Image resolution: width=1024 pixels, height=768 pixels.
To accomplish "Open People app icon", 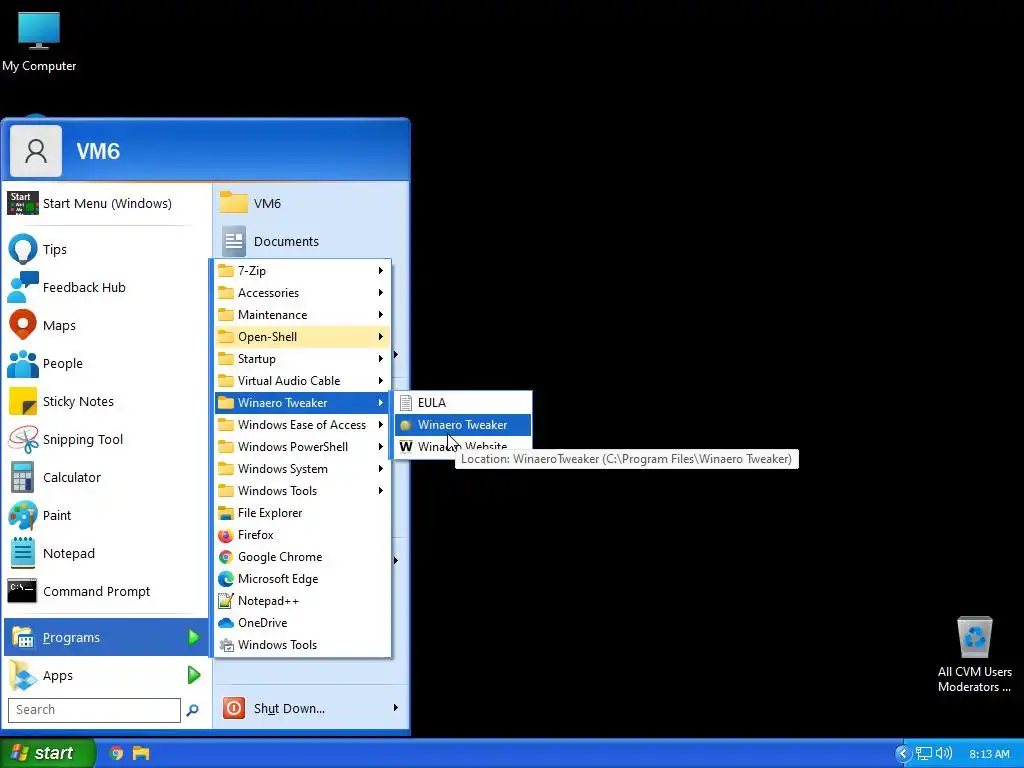I will [x=23, y=363].
